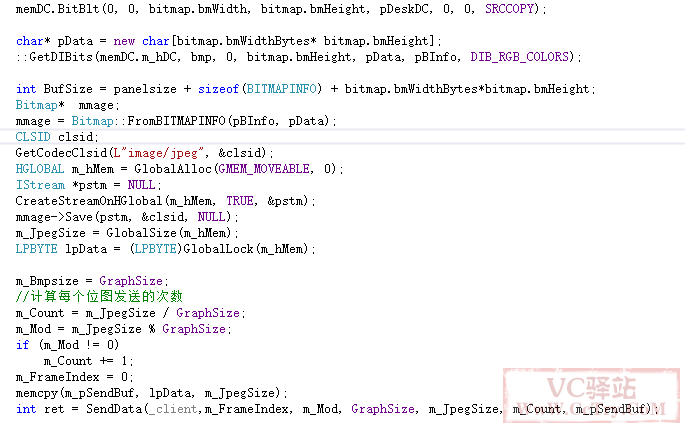Click the L"image/jpeg" string literal
This screenshot has width=685, height=428.
158,153
